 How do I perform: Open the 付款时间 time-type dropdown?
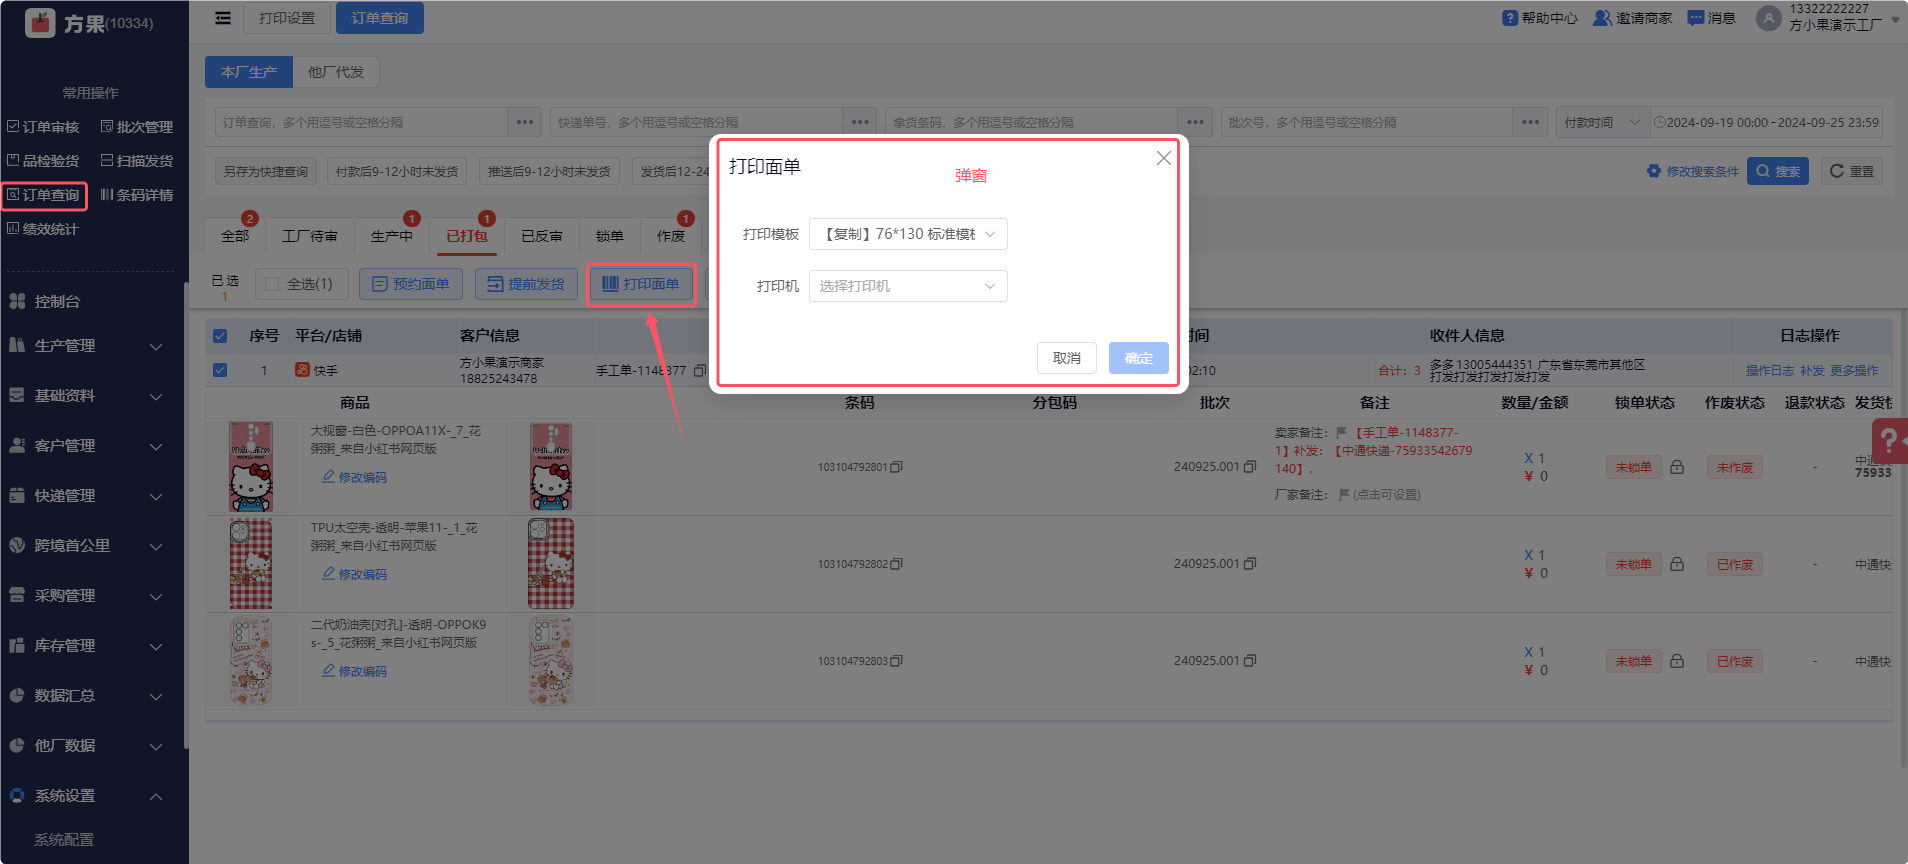(1602, 122)
